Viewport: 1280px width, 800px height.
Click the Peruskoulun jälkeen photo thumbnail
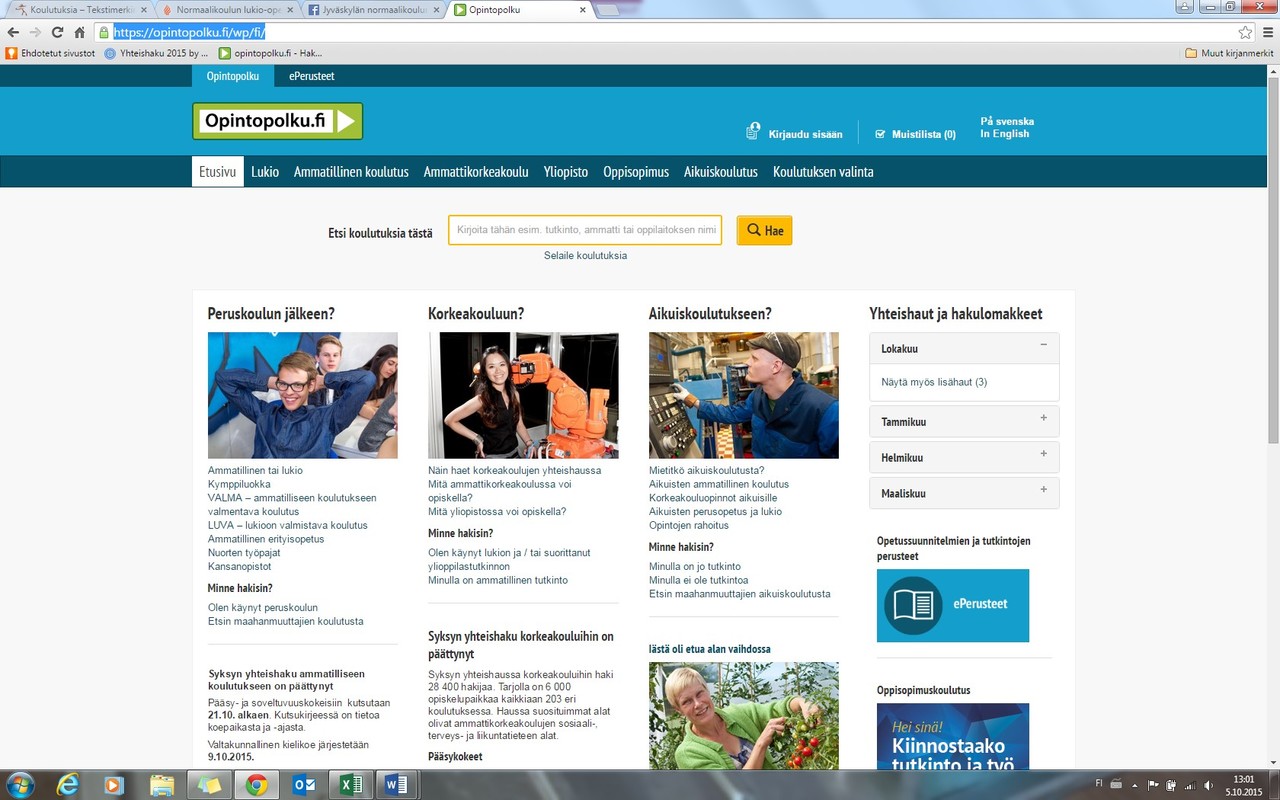302,395
